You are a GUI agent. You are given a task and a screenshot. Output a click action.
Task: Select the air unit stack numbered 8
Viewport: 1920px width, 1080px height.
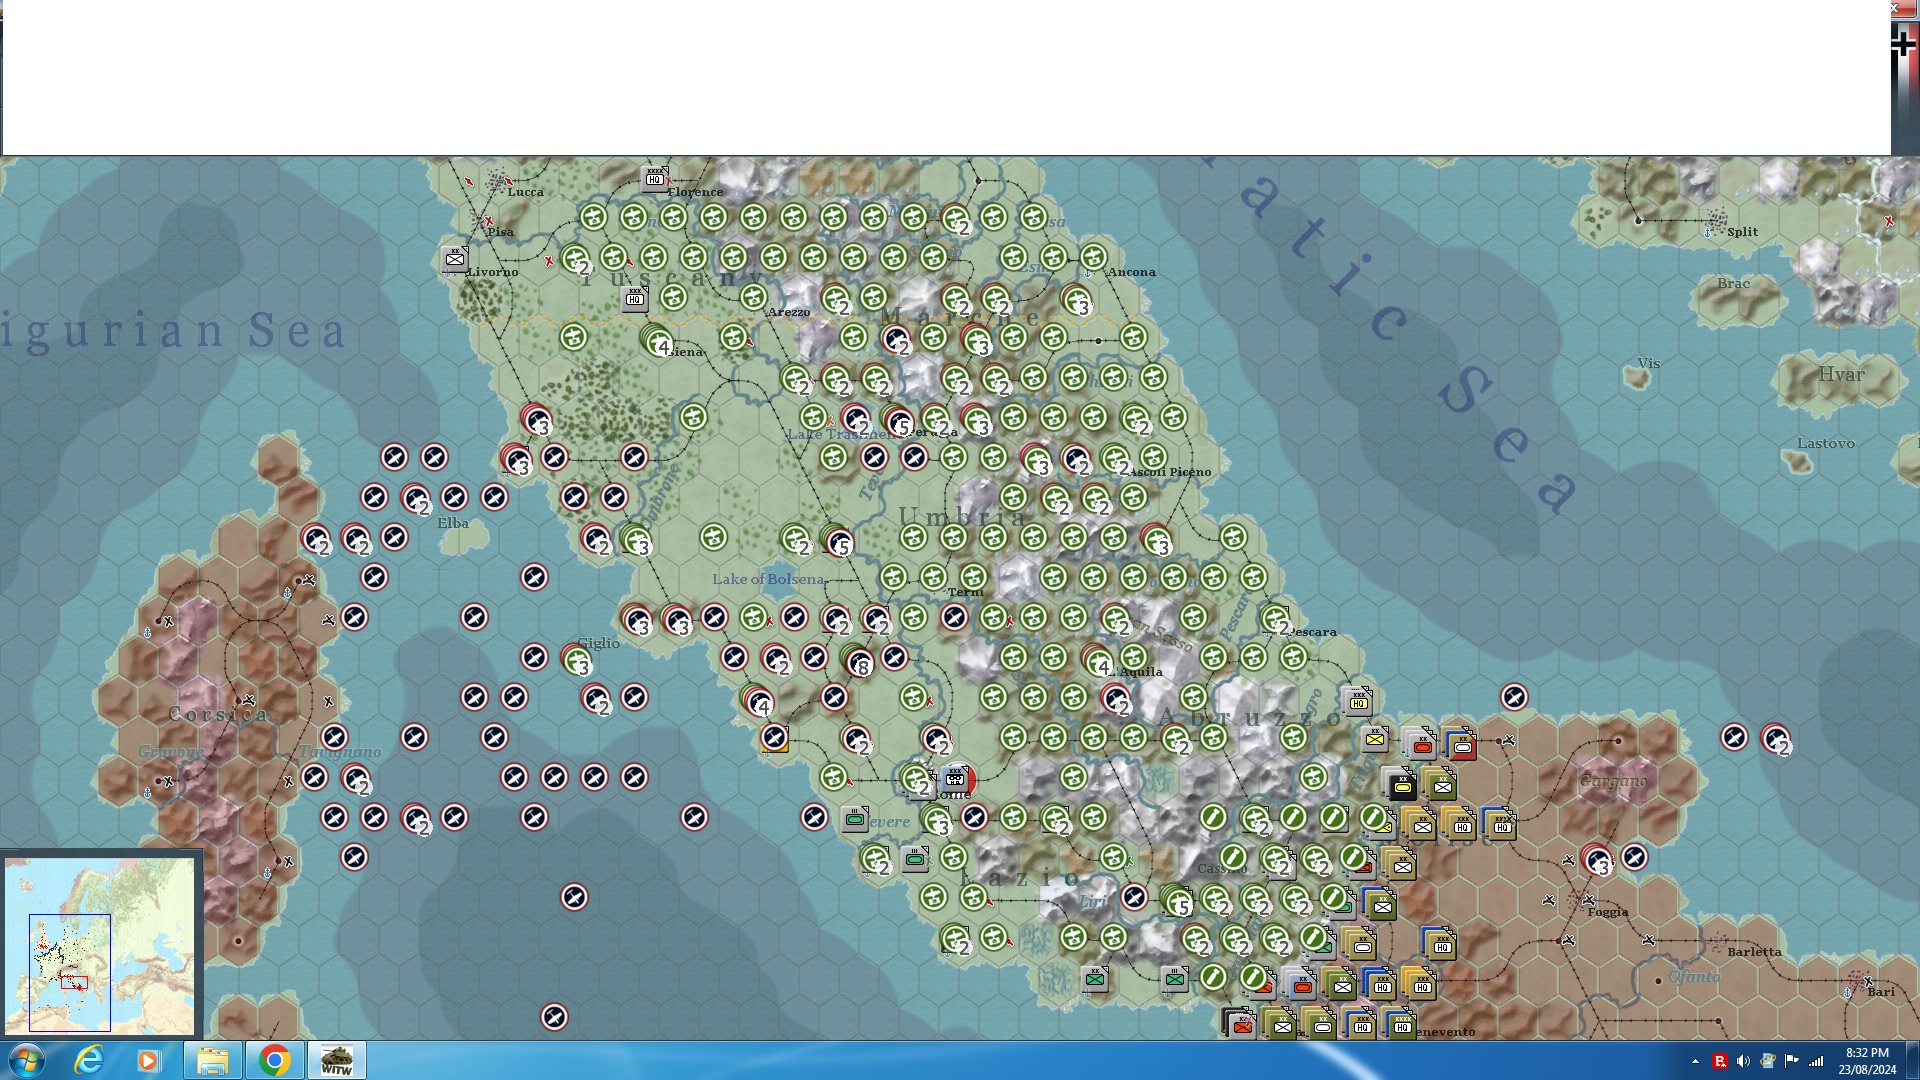[x=858, y=660]
